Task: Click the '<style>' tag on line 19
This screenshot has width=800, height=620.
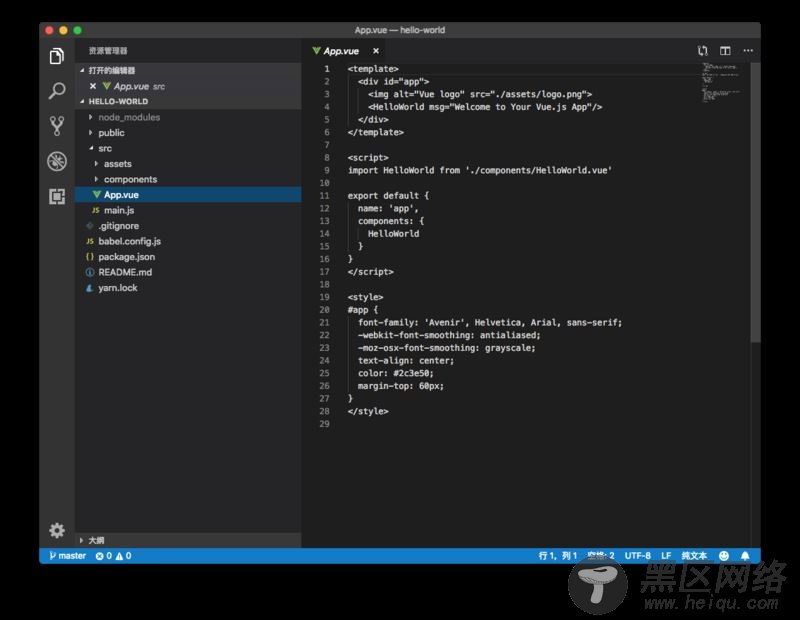Action: pyautogui.click(x=365, y=297)
